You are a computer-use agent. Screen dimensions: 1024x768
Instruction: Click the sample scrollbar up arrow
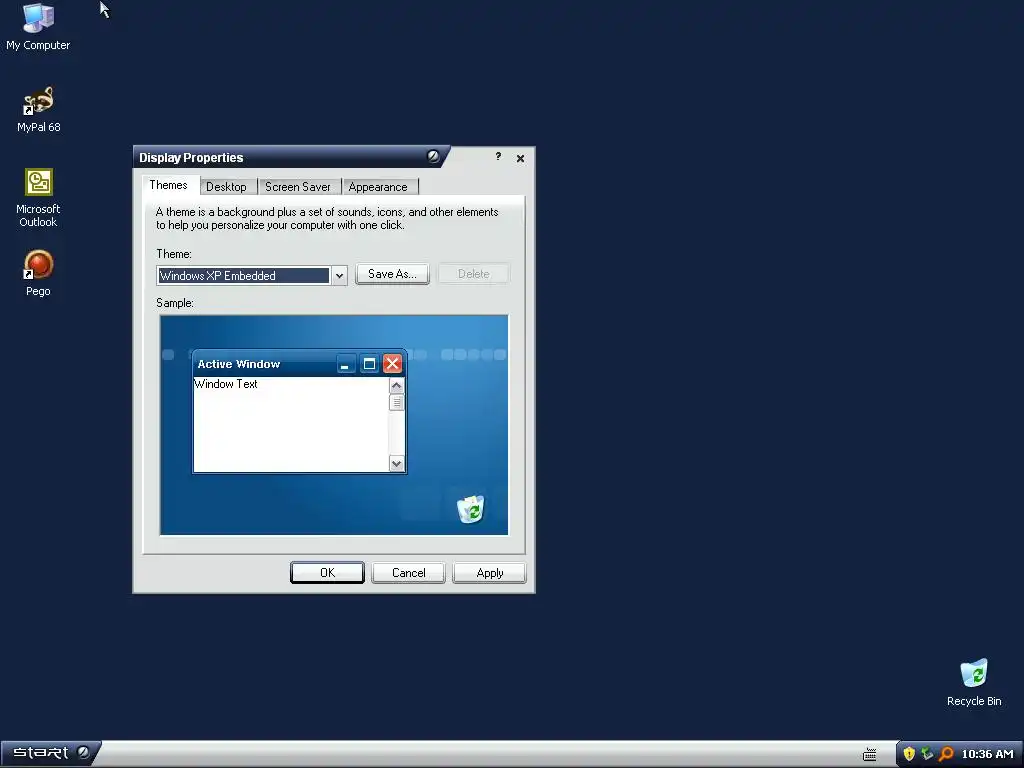point(396,385)
